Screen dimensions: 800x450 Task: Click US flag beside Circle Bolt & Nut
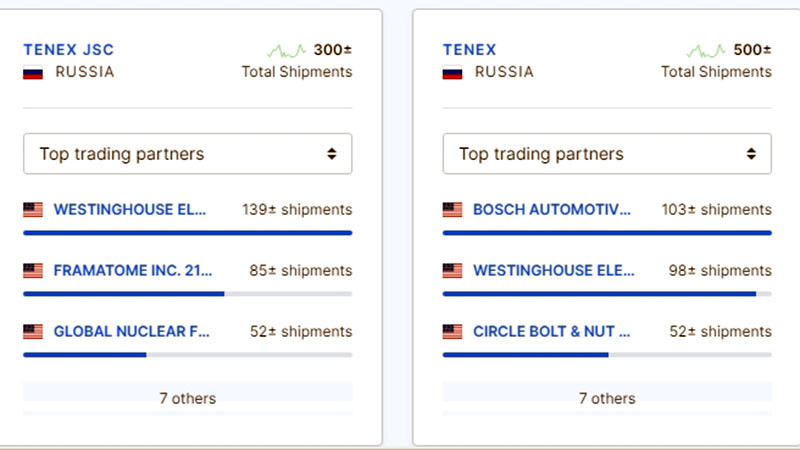[453, 332]
